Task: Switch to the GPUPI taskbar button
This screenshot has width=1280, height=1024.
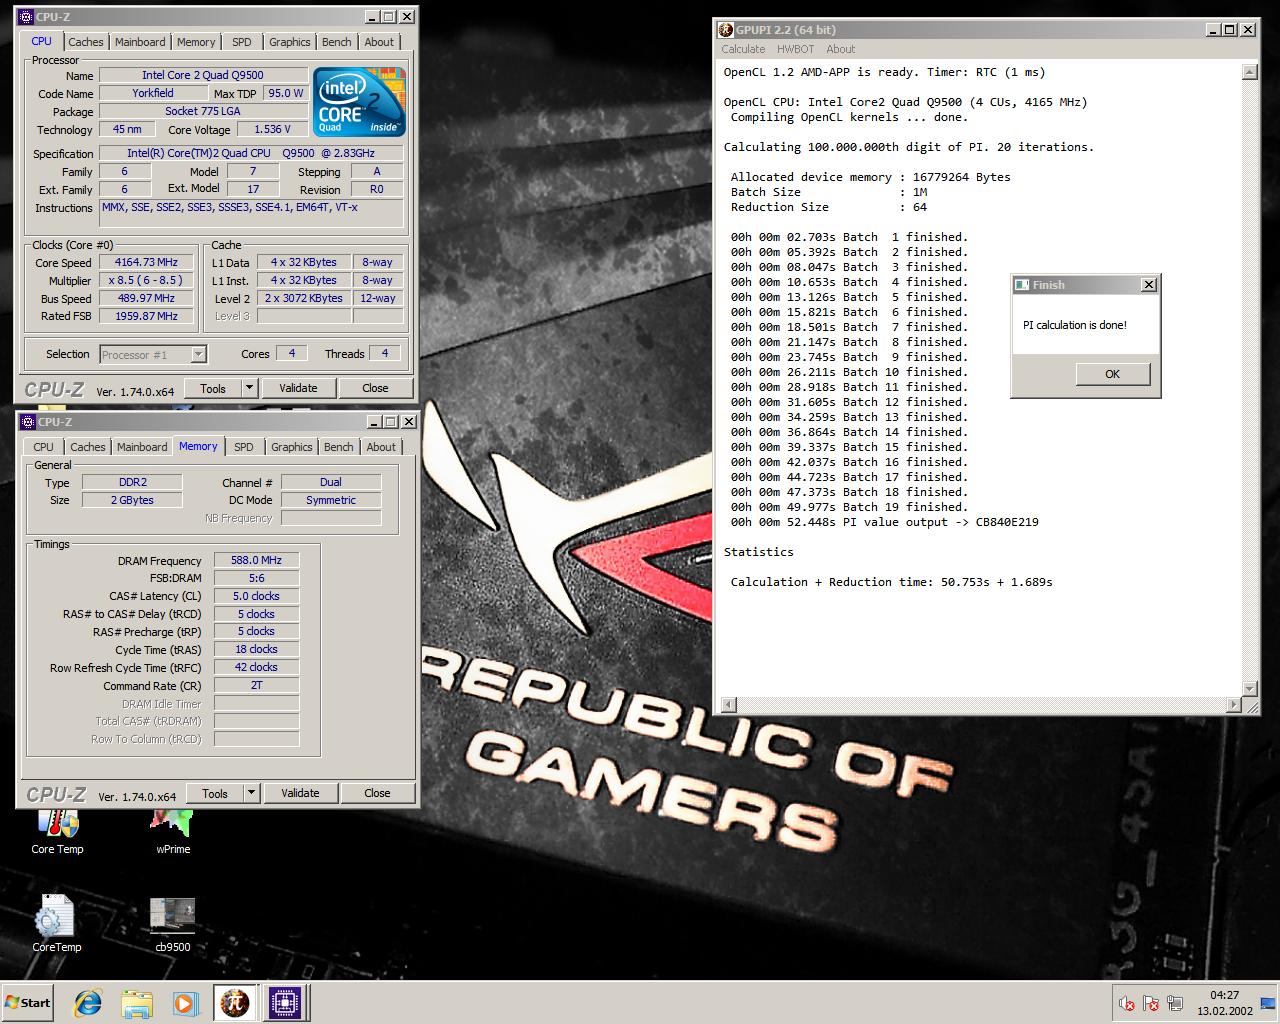Action: [x=234, y=1003]
